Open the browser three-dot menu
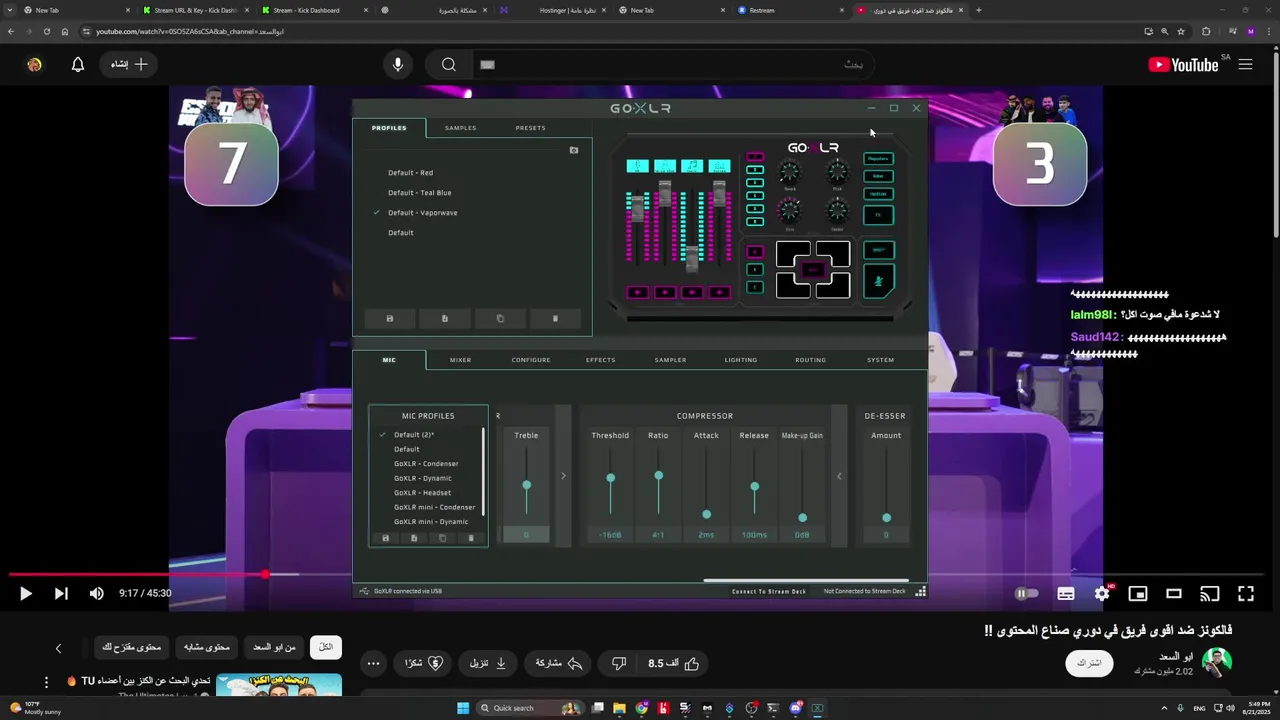This screenshot has width=1280, height=720. coord(1269,31)
